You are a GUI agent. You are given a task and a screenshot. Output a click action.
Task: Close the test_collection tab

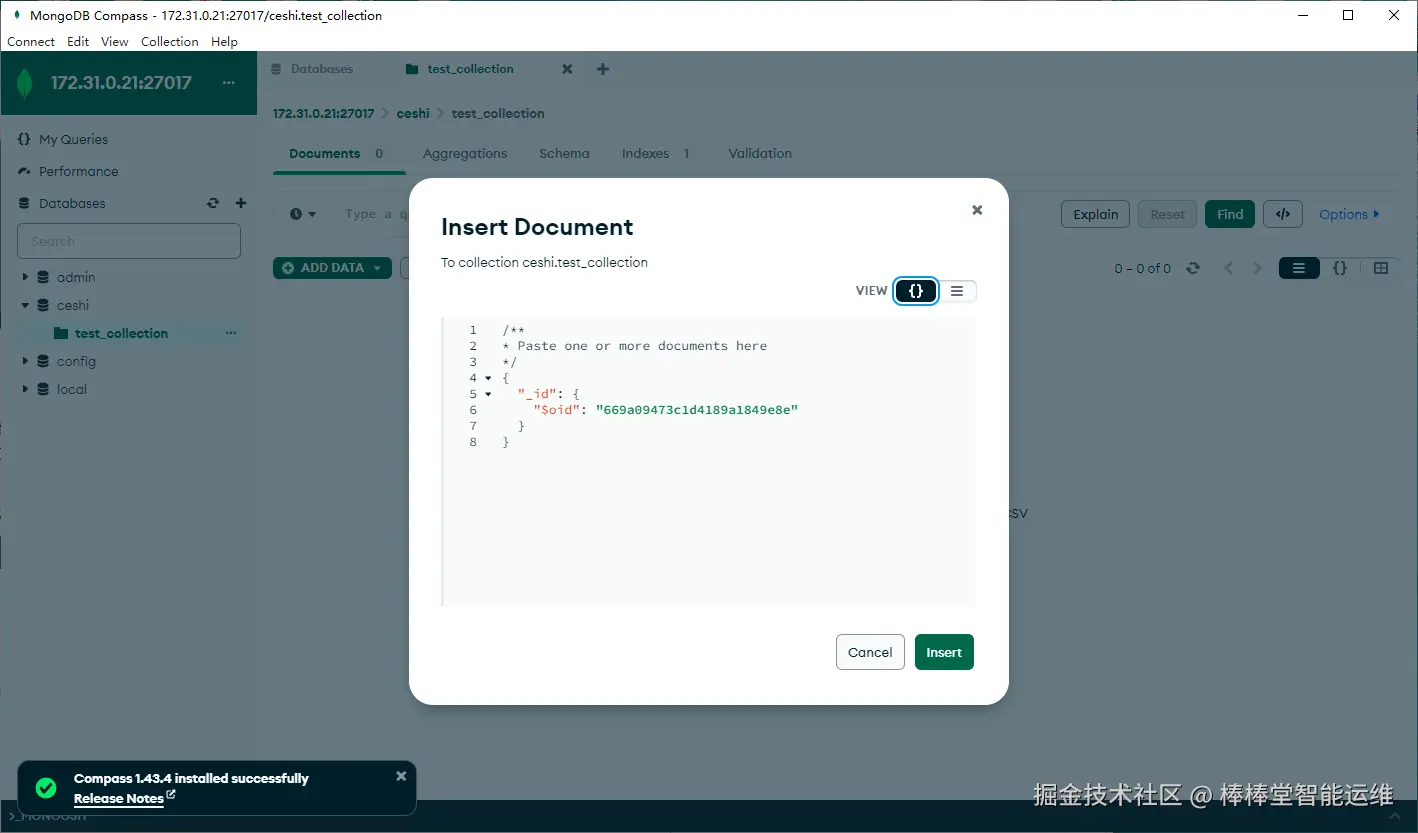click(x=567, y=69)
